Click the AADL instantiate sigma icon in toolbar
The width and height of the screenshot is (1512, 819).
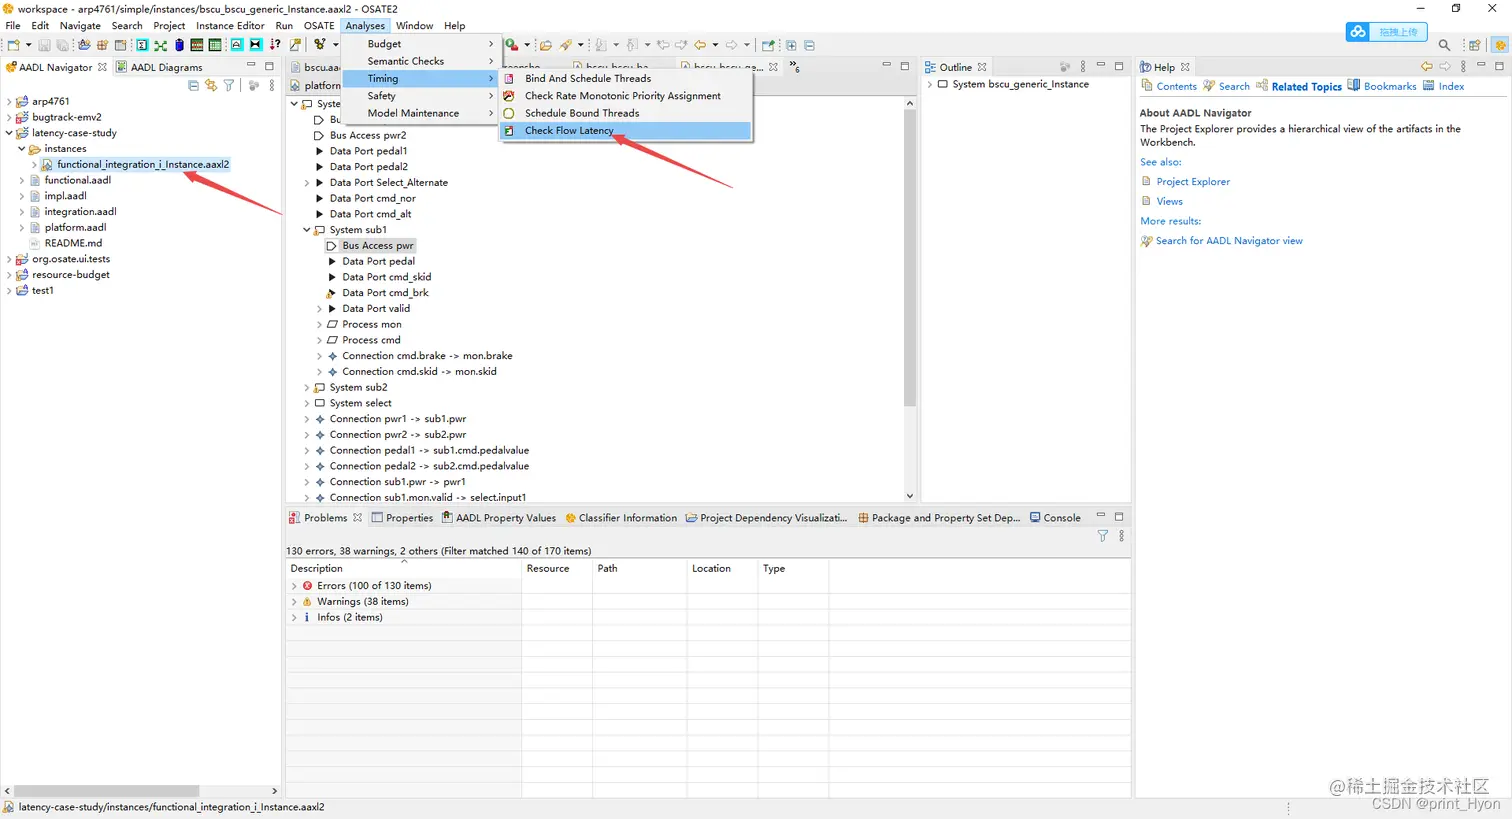[142, 45]
